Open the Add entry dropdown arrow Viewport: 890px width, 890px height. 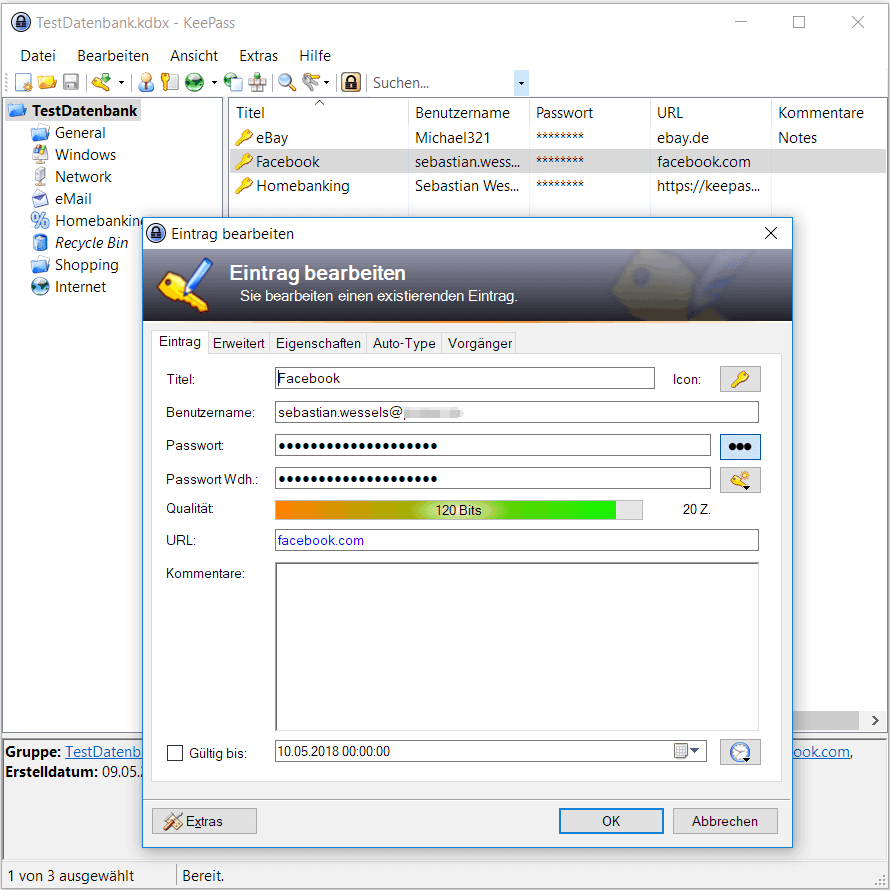[121, 83]
